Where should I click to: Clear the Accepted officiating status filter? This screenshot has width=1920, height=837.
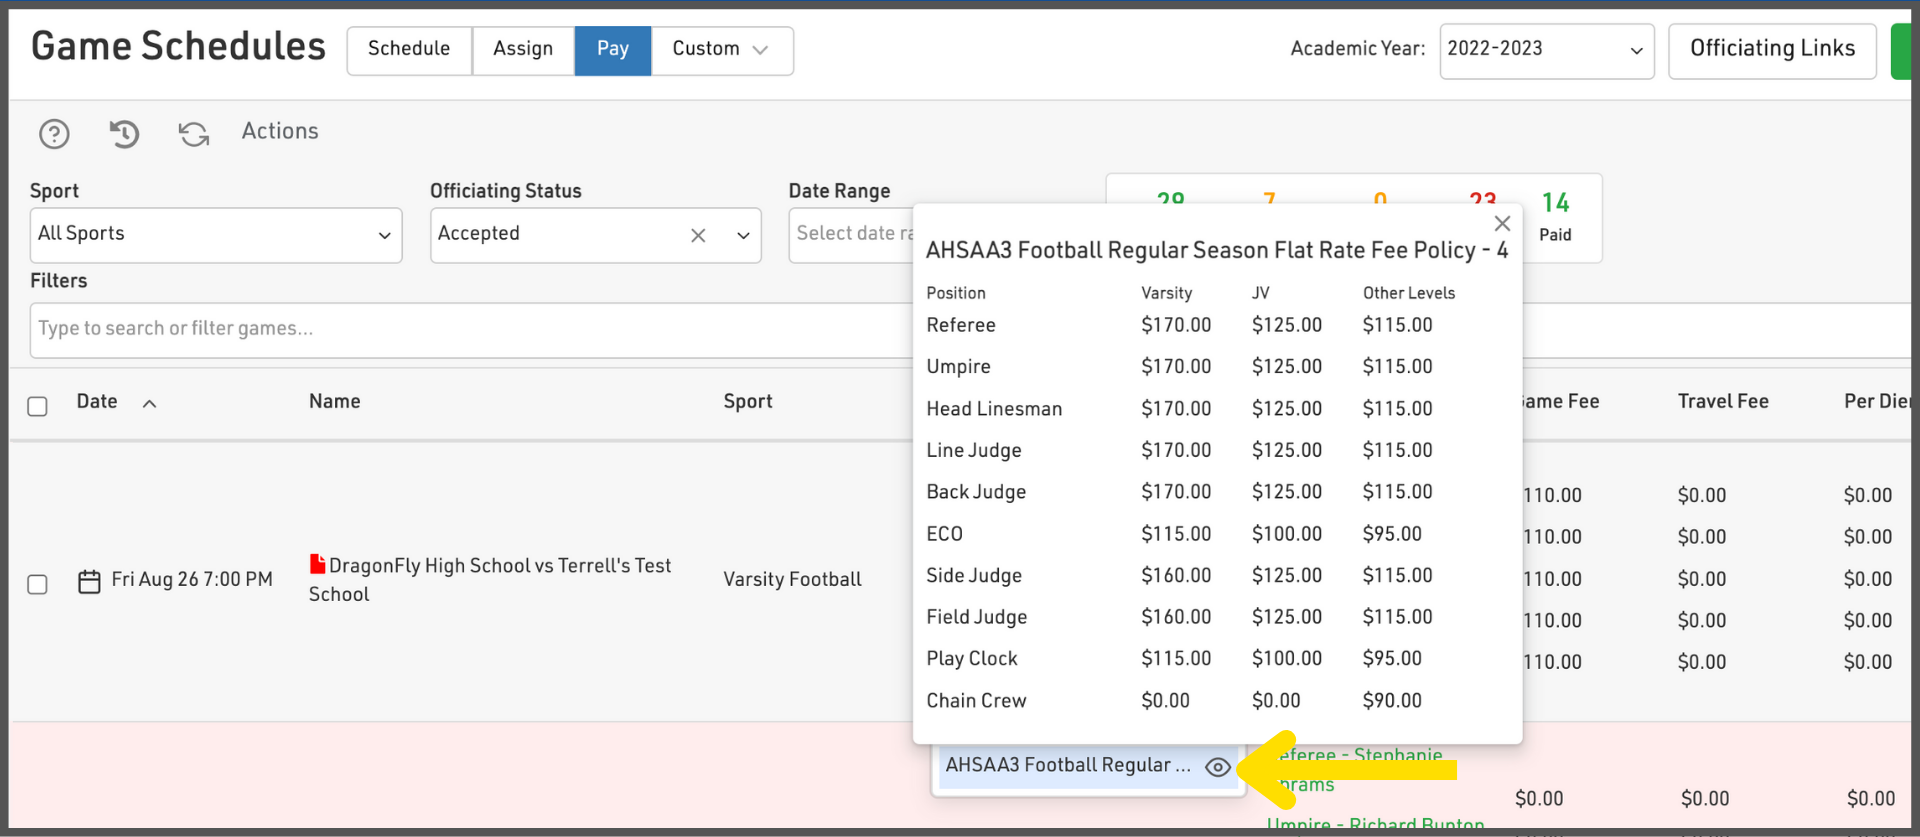tap(698, 235)
